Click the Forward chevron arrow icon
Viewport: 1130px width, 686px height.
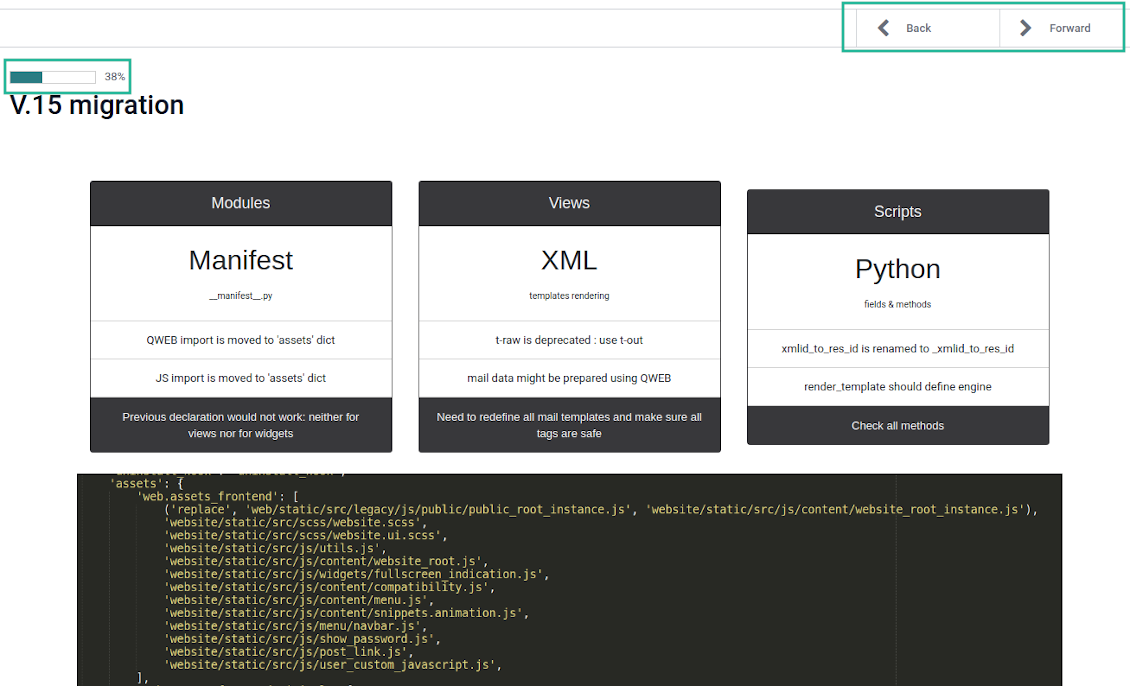1026,28
